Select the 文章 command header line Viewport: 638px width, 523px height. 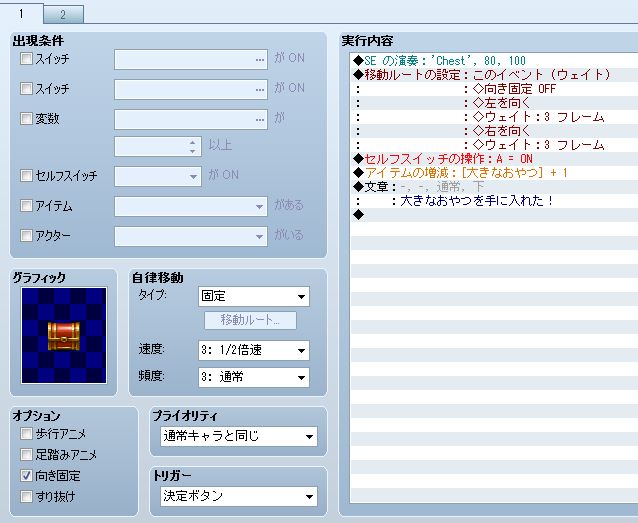pos(494,187)
